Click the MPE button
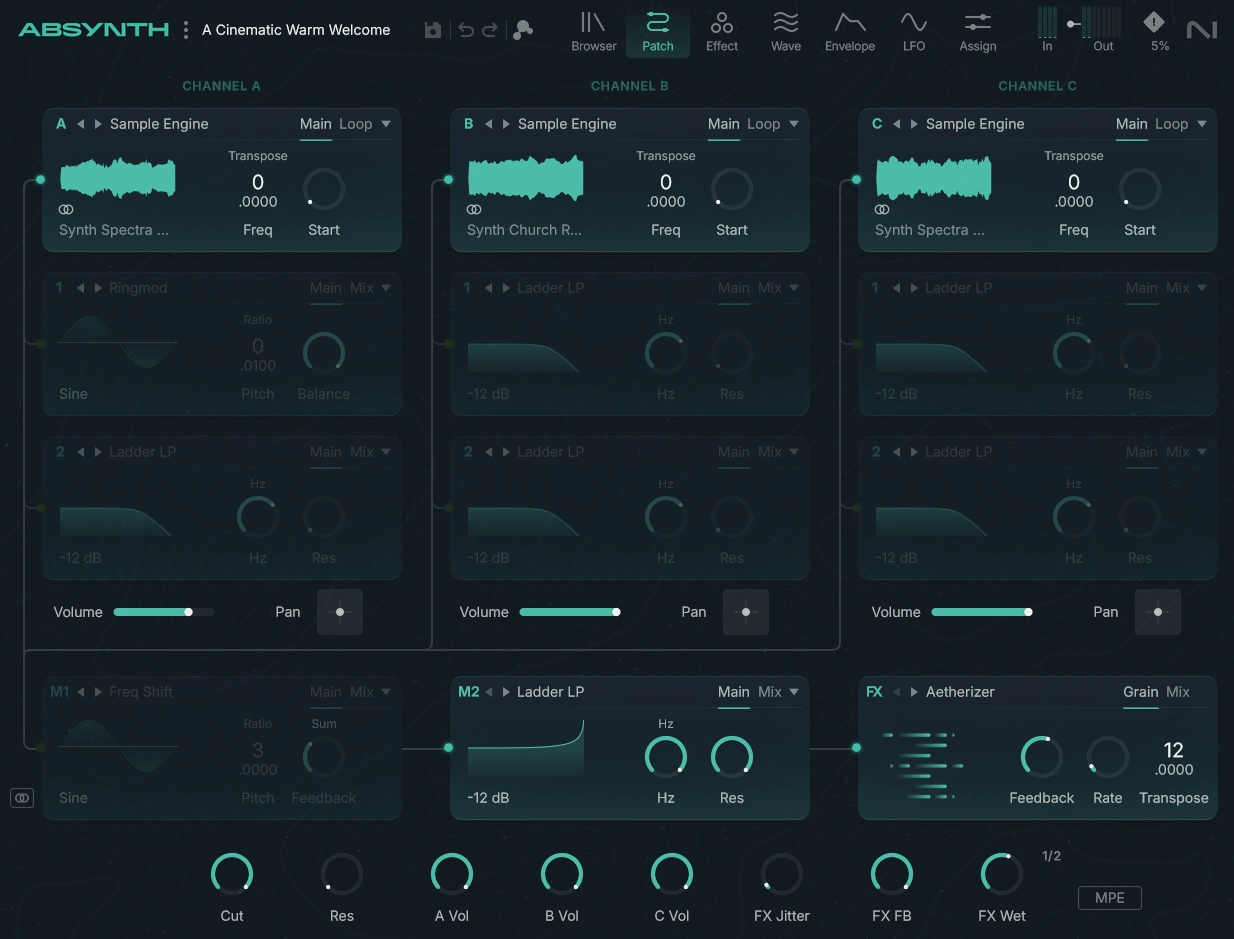Image resolution: width=1234 pixels, height=939 pixels. [1110, 898]
